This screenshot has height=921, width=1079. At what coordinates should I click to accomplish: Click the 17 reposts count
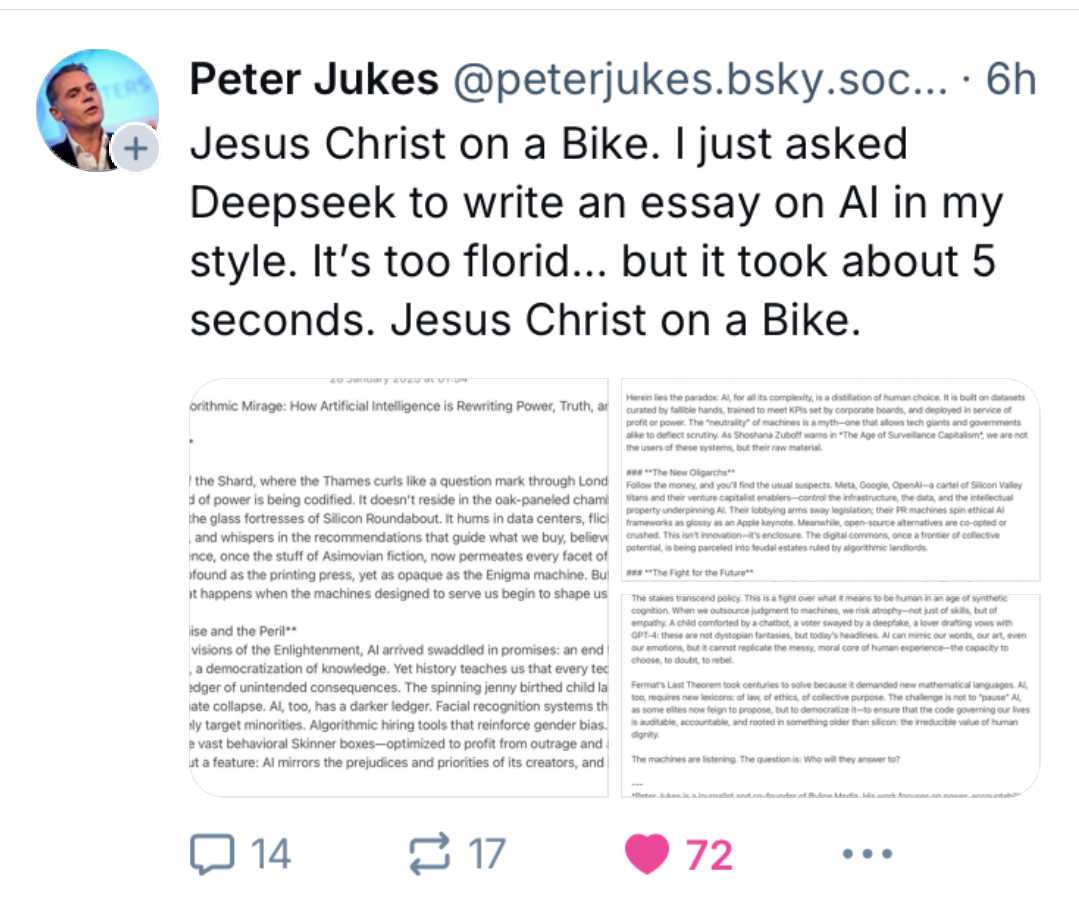pyautogui.click(x=486, y=854)
